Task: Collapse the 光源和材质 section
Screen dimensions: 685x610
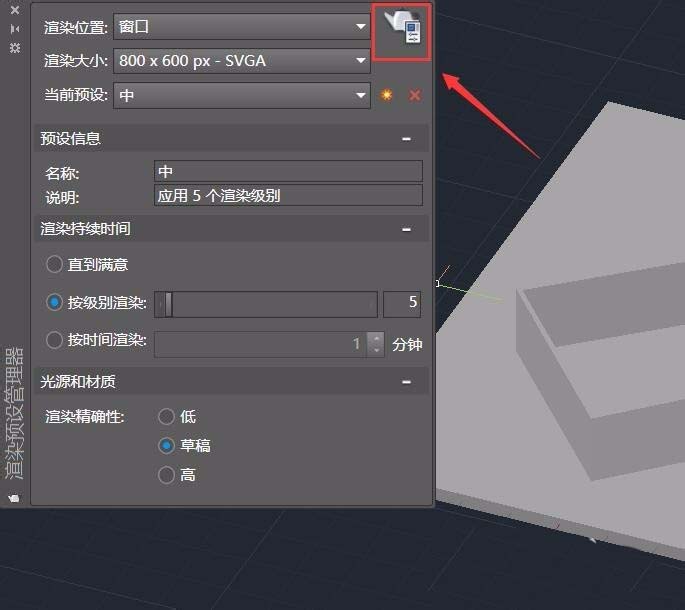Action: pyautogui.click(x=406, y=382)
